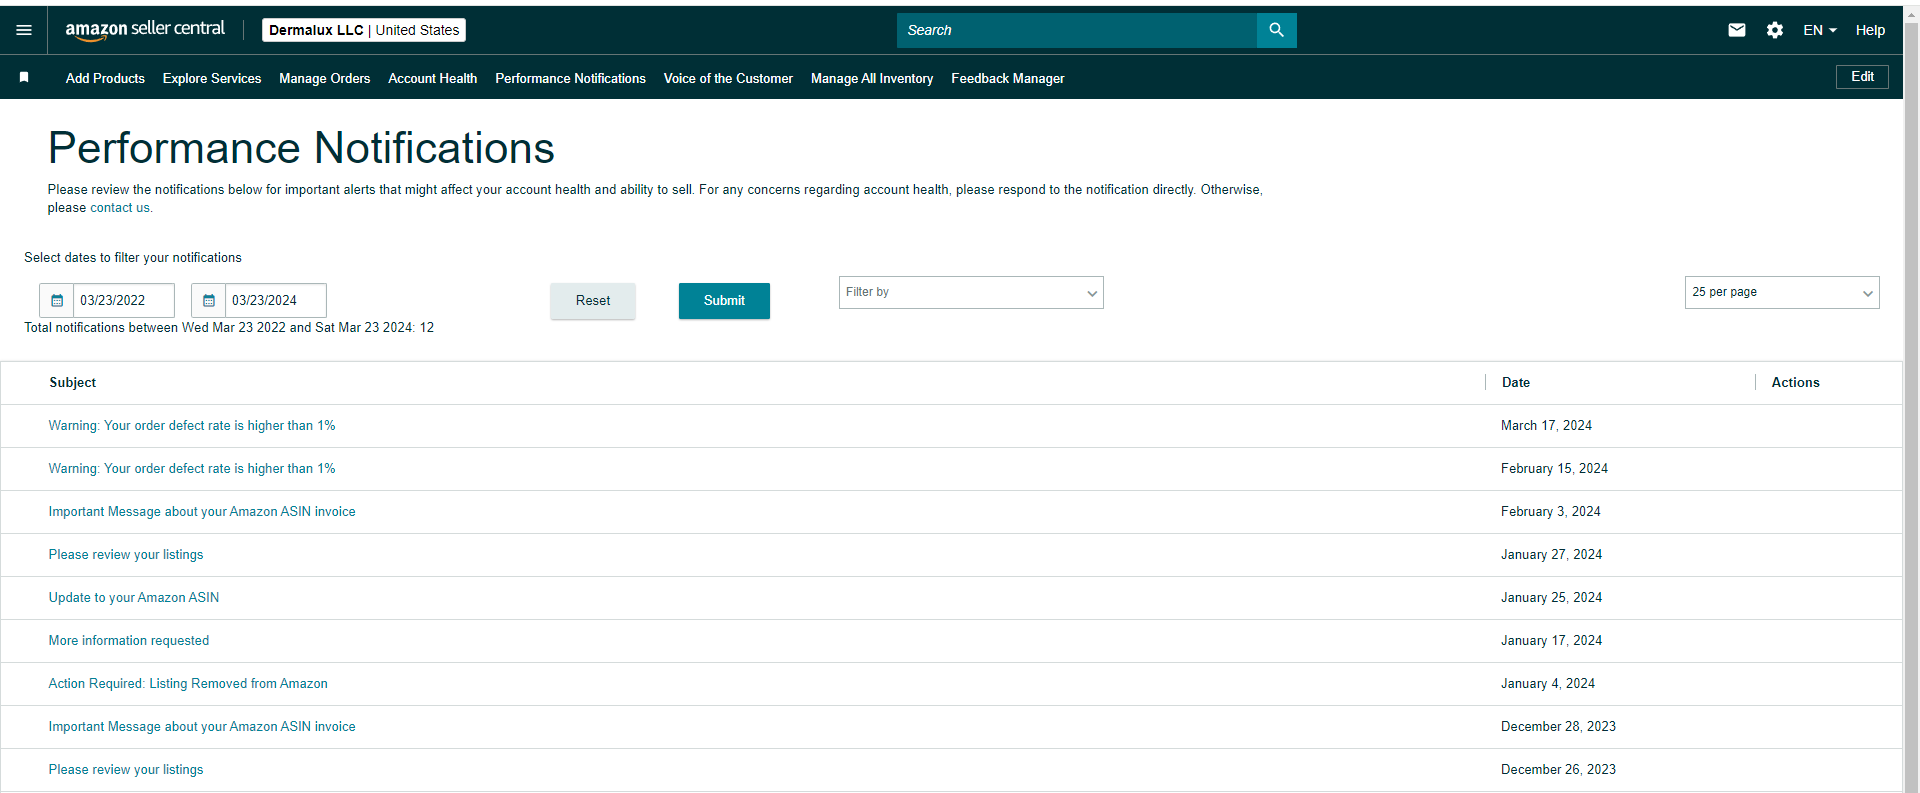
Task: Click the Performance Notifications page heading
Action: [x=301, y=148]
